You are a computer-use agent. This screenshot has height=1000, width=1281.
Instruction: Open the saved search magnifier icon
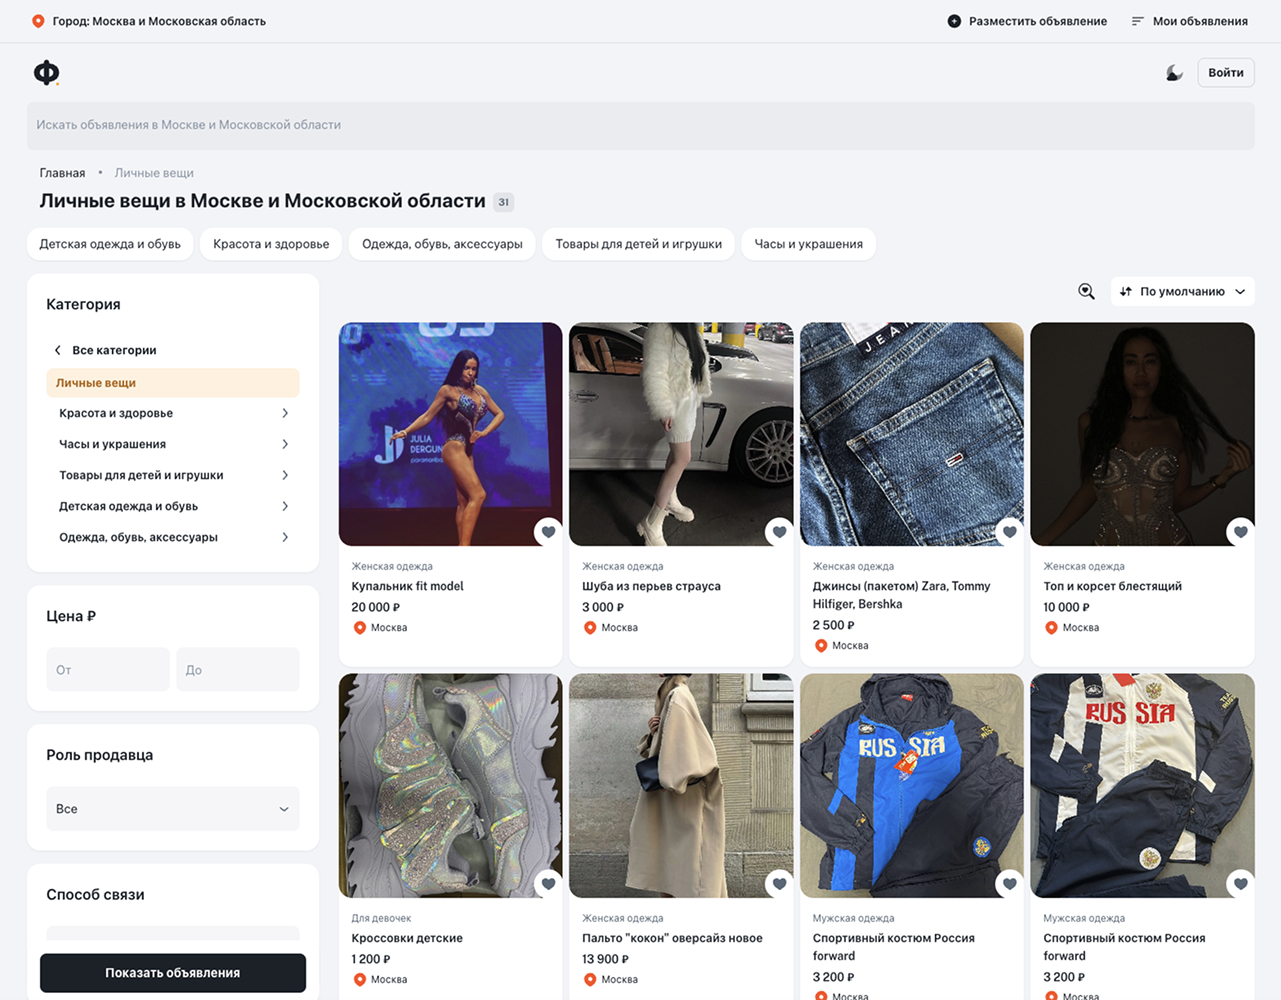tap(1086, 291)
